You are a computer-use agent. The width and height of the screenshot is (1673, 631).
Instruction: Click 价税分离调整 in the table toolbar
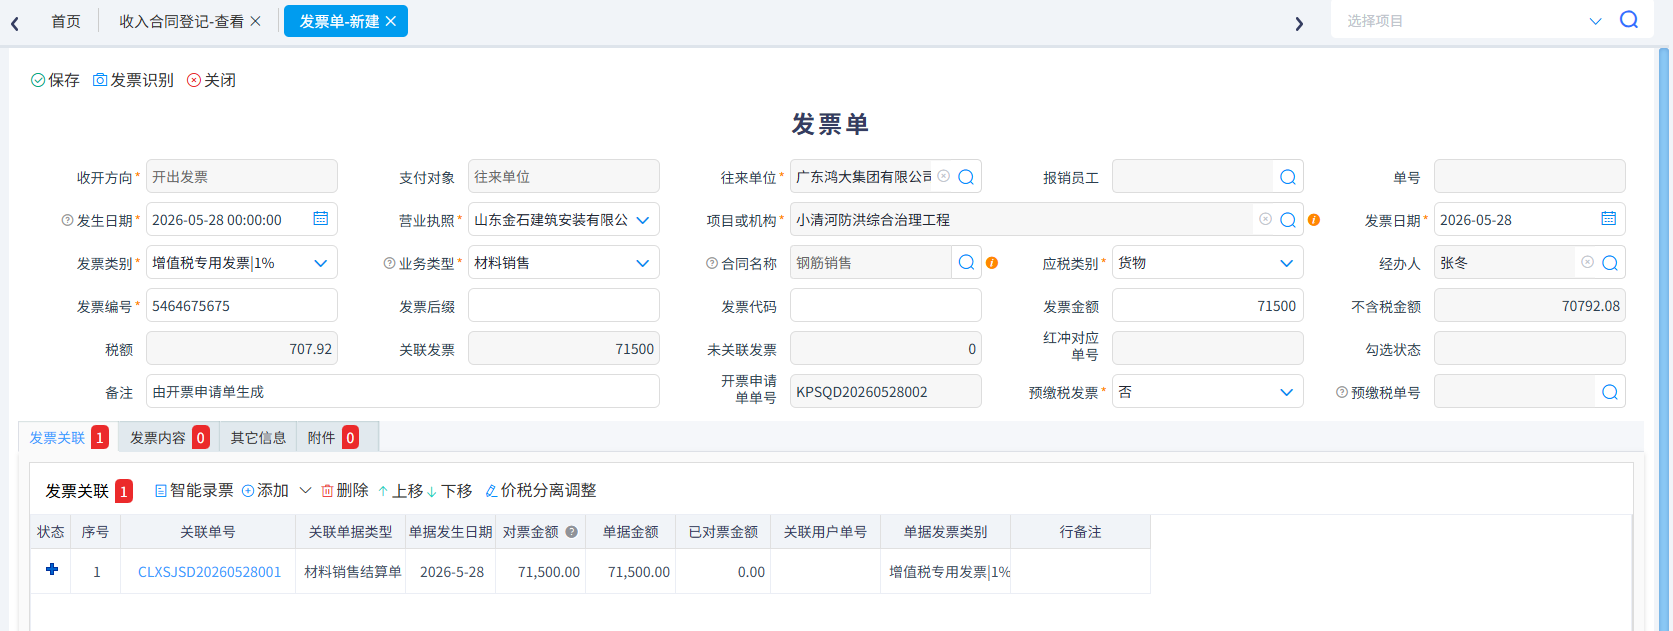(540, 490)
